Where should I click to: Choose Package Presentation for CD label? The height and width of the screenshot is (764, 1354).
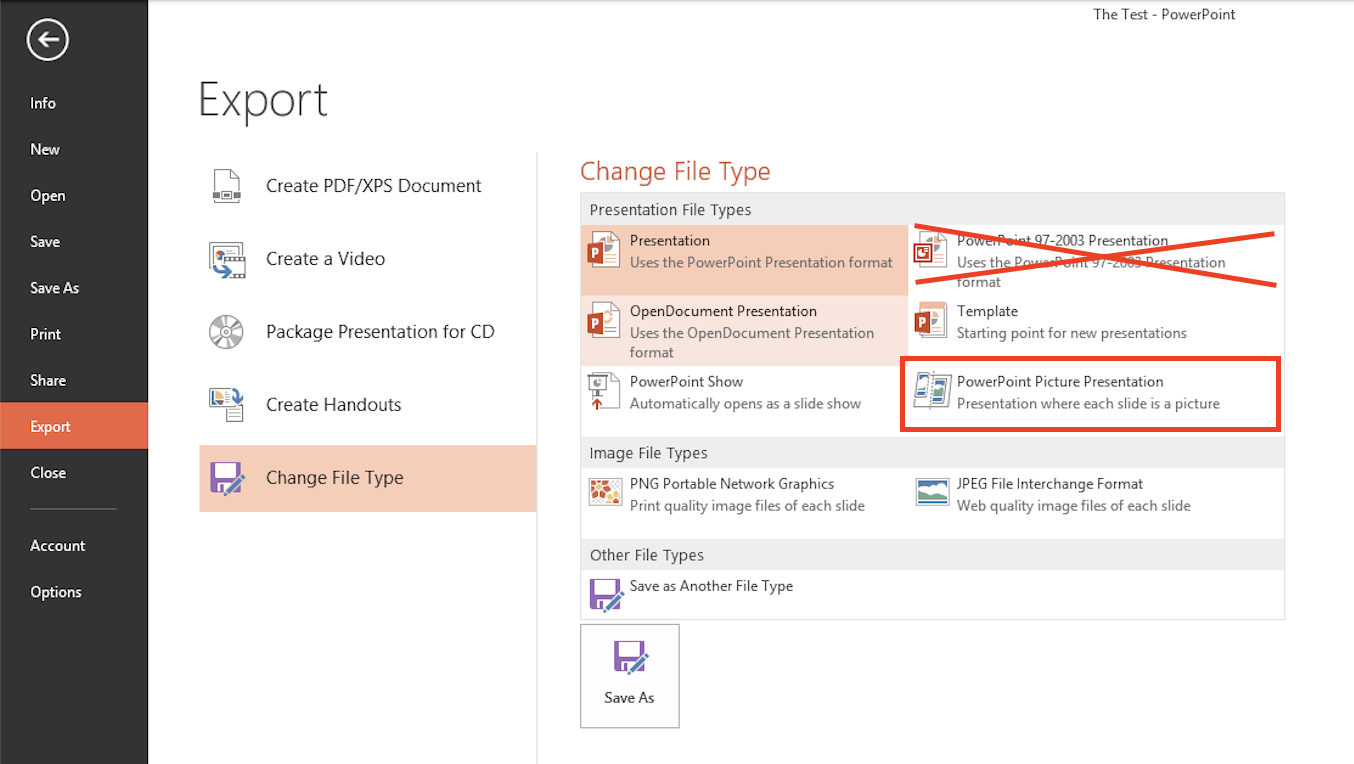tap(380, 332)
